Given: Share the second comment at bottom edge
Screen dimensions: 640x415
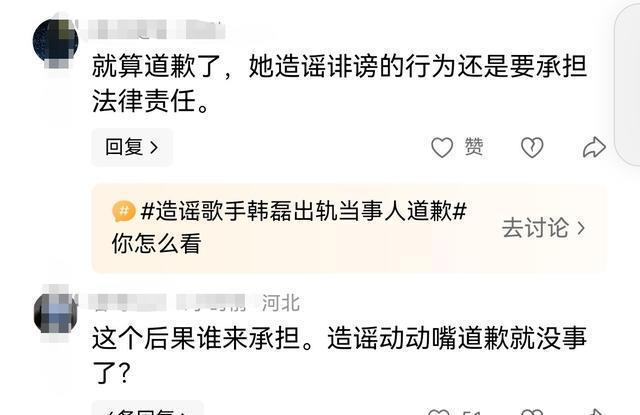Looking at the screenshot, I should coord(594,411).
